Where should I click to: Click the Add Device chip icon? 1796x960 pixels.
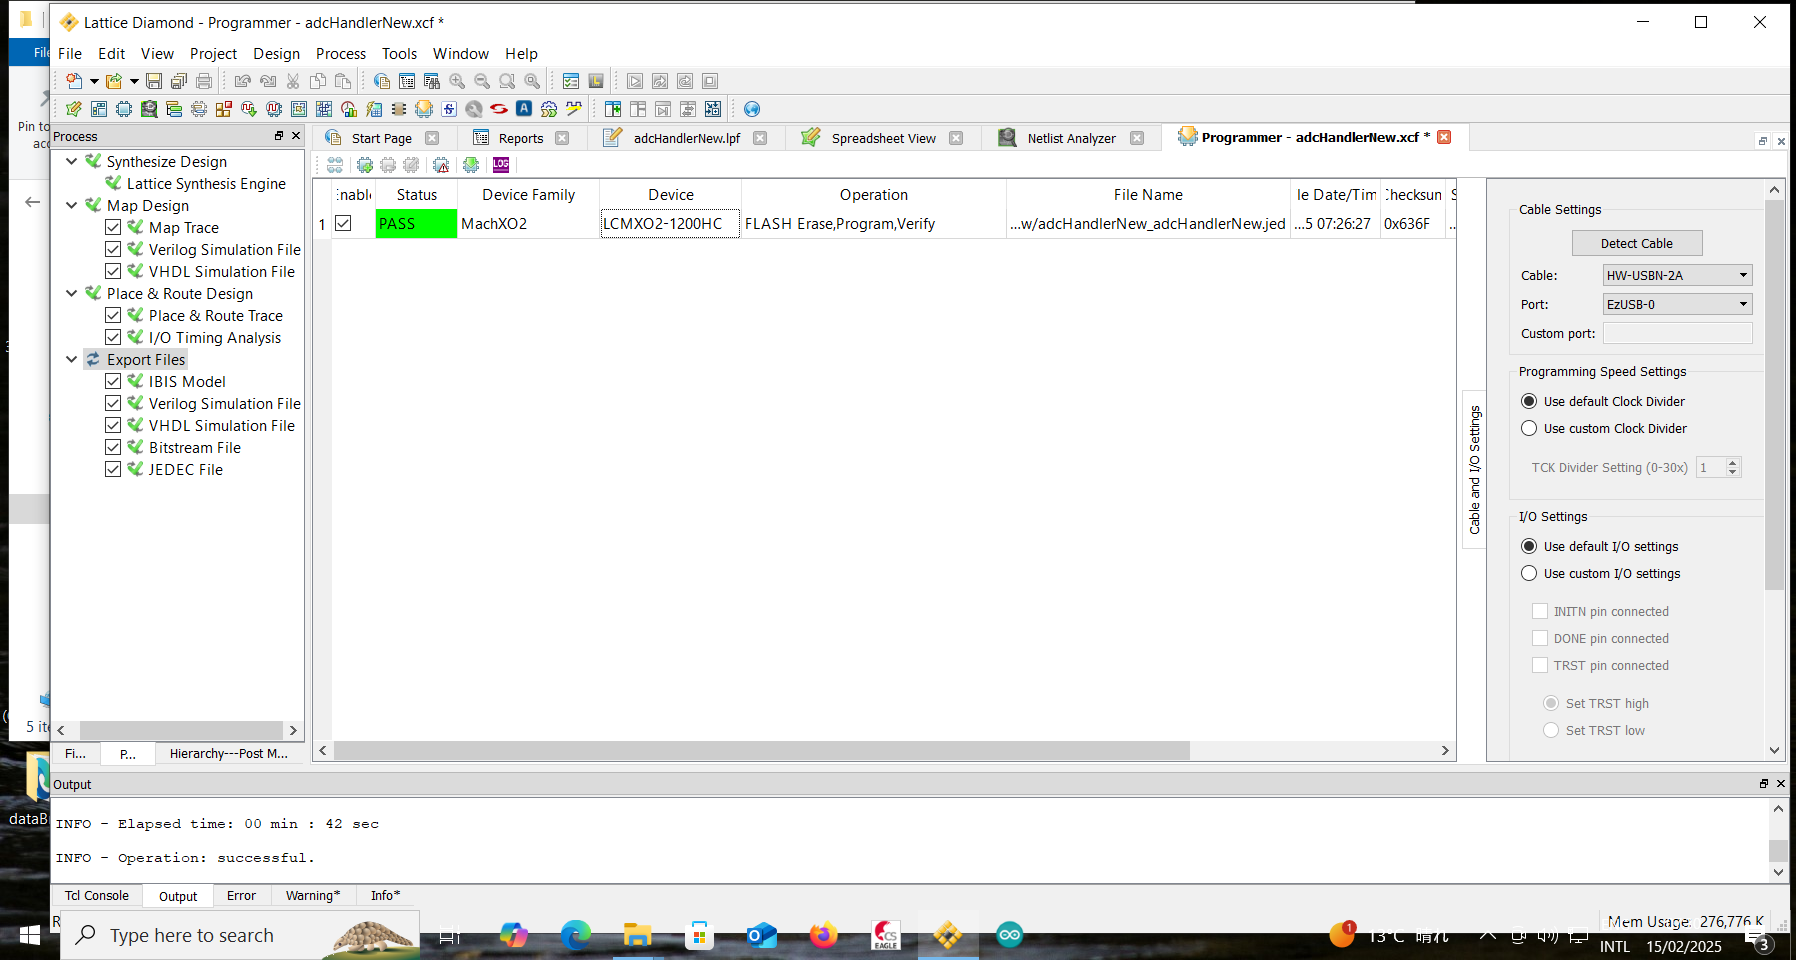pos(365,165)
